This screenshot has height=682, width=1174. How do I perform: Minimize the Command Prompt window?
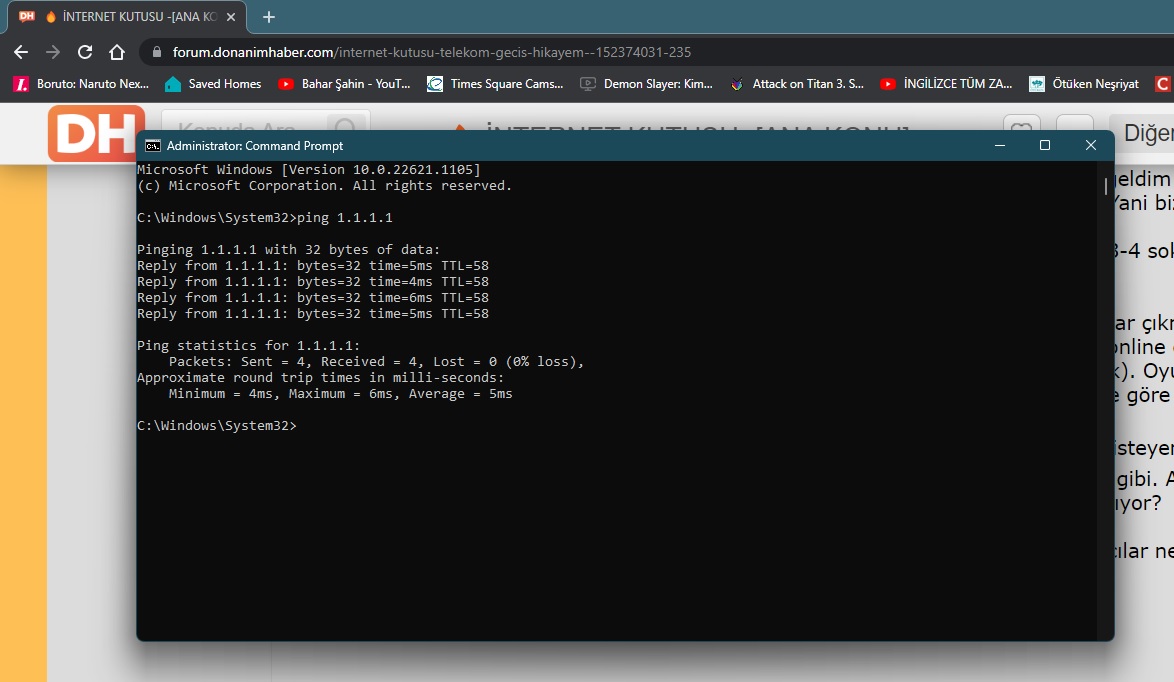tap(1000, 145)
